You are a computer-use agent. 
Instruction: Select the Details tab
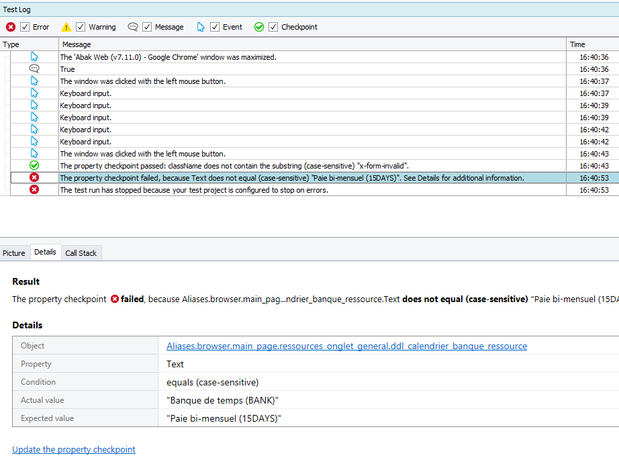click(45, 254)
